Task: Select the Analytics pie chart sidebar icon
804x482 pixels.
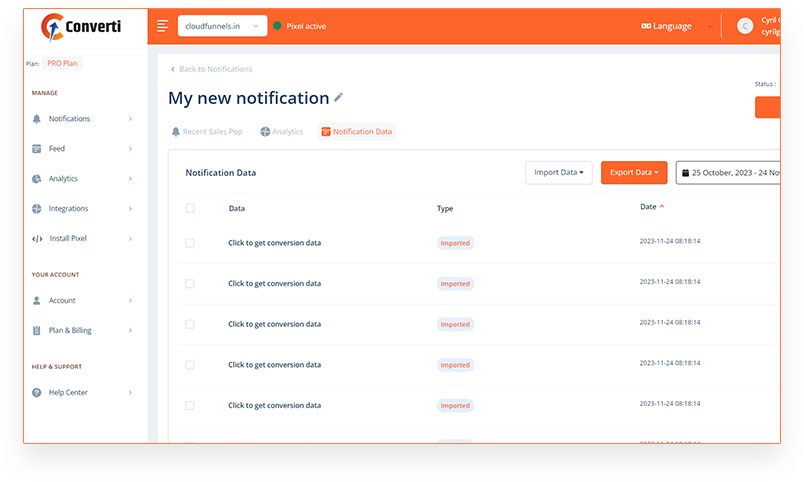Action: tap(36, 179)
